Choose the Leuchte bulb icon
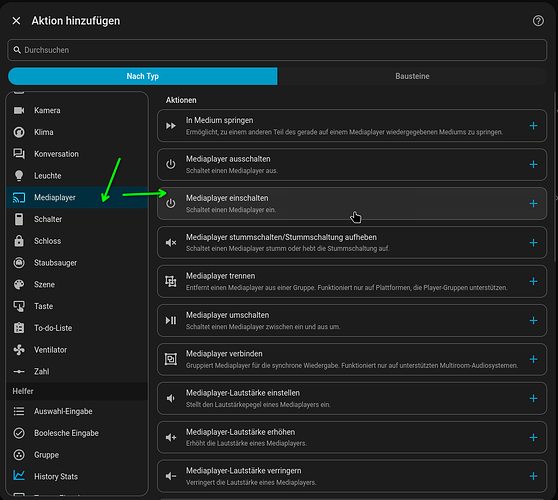The width and height of the screenshot is (558, 500). 19,175
